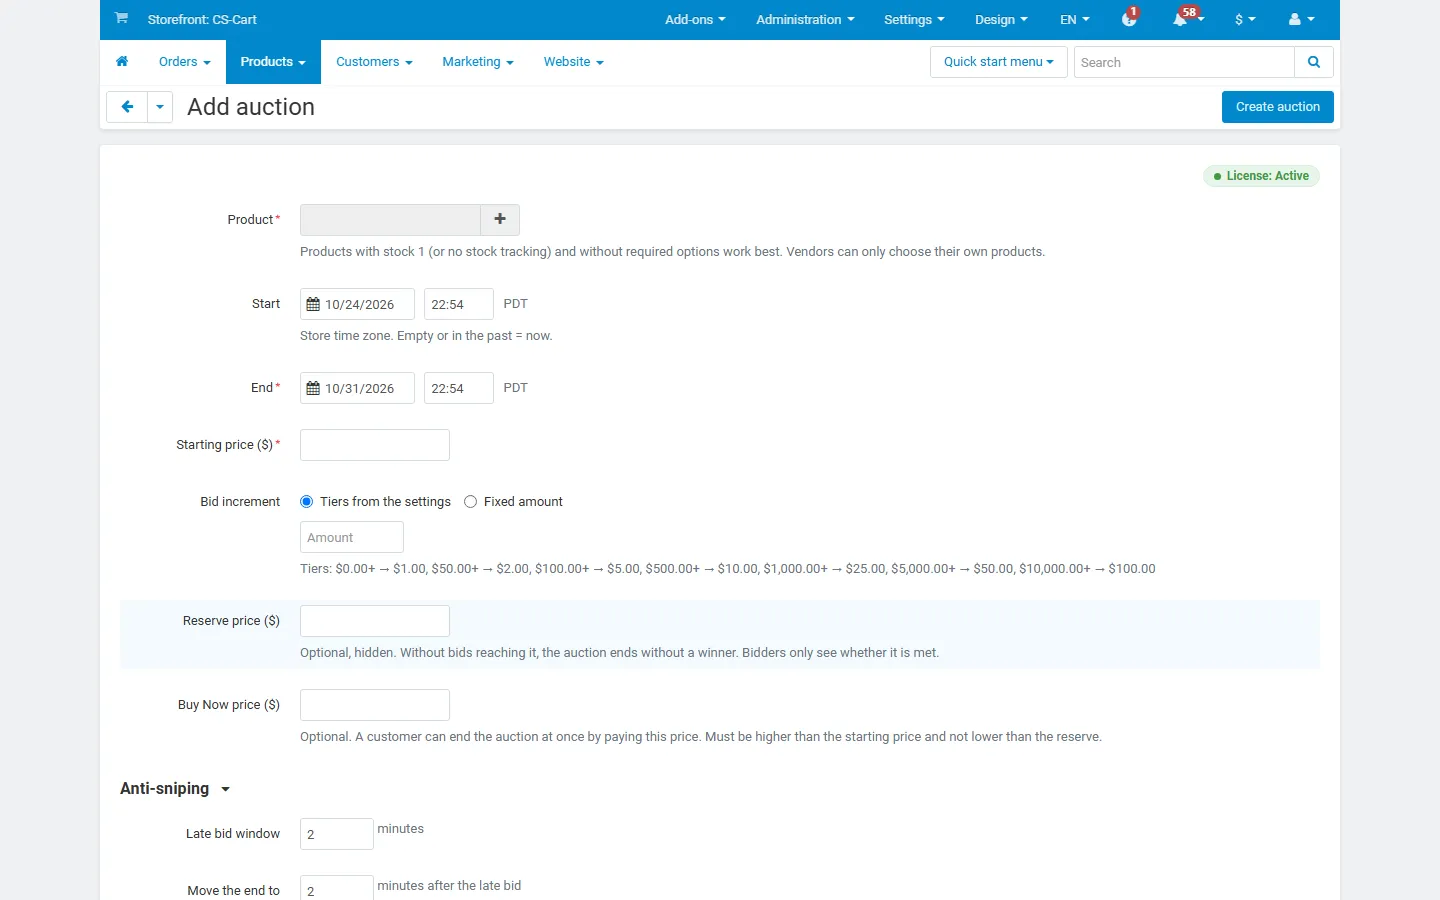
Task: Click the Reserve price input field
Action: click(375, 621)
